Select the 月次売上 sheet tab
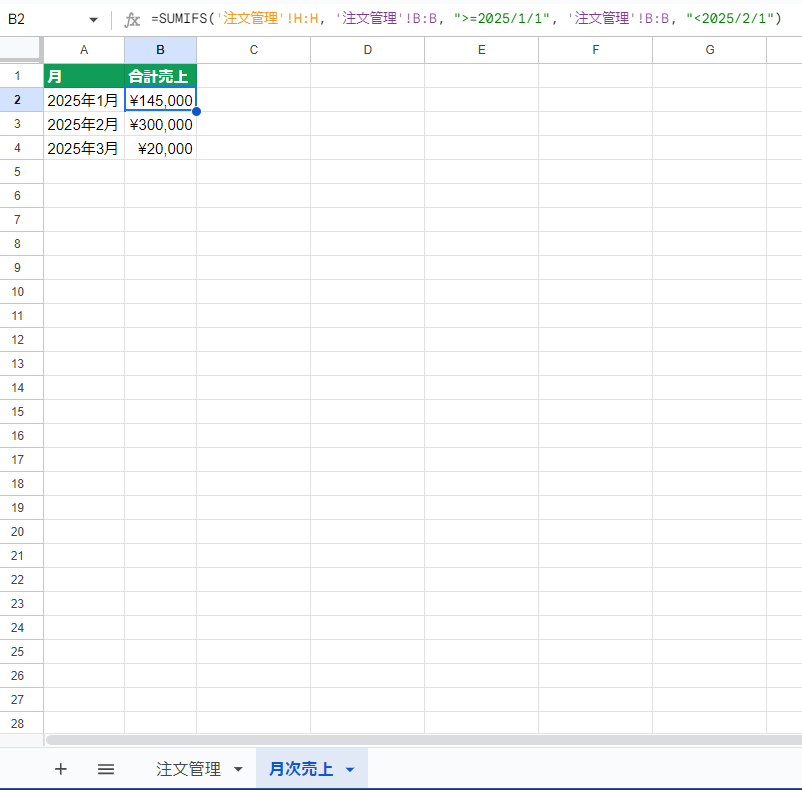Screen dimensions: 802x790 coord(301,769)
